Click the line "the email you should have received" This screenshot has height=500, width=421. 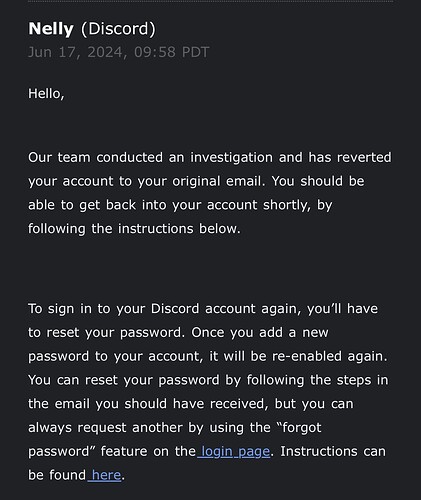[x=191, y=404]
